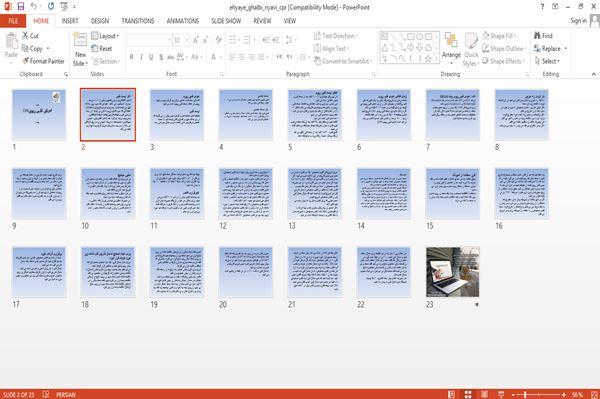Screen dimensions: 600x399
Task: Switch to the INSERT tab
Action: [x=70, y=21]
